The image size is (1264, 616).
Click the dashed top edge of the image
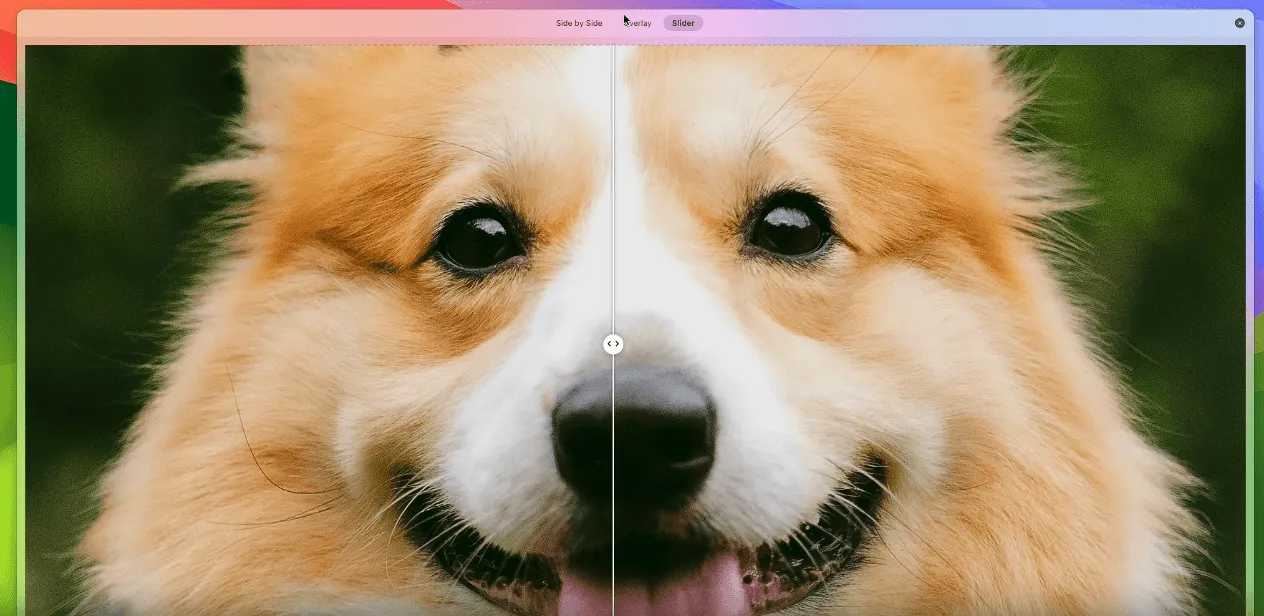tap(635, 45)
